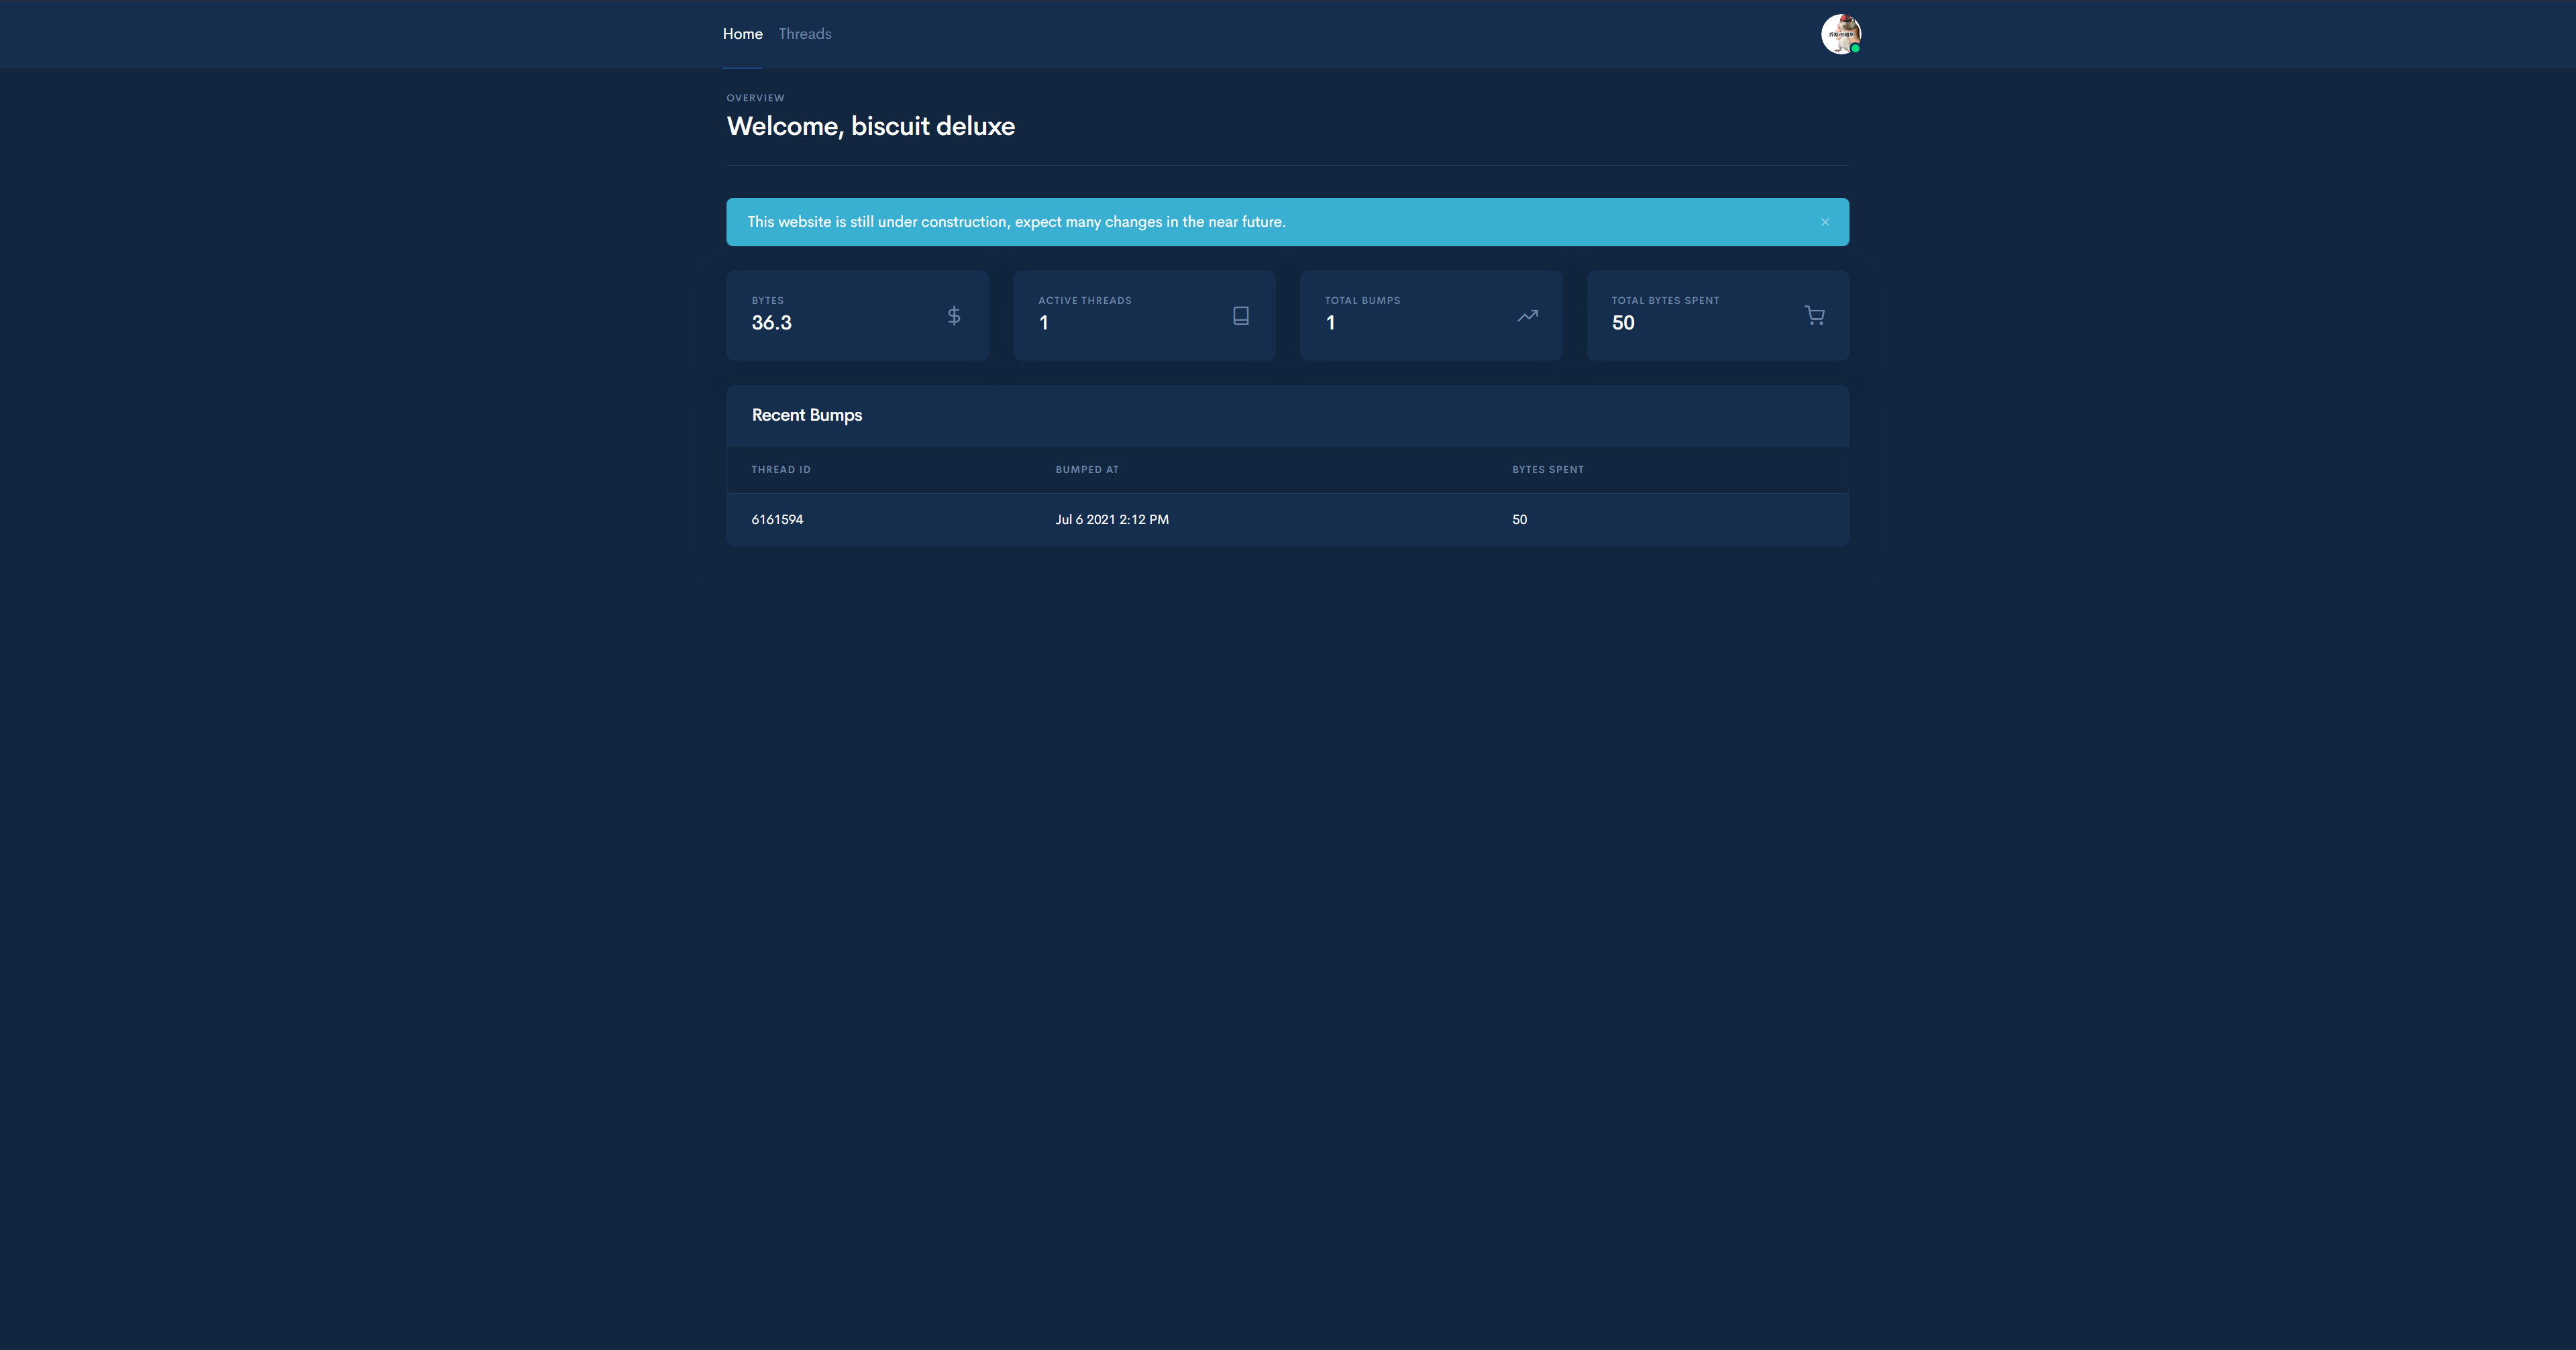This screenshot has height=1350, width=2576.
Task: Click the bumped date Jul 6 2021 2:12 PM
Action: (1111, 520)
